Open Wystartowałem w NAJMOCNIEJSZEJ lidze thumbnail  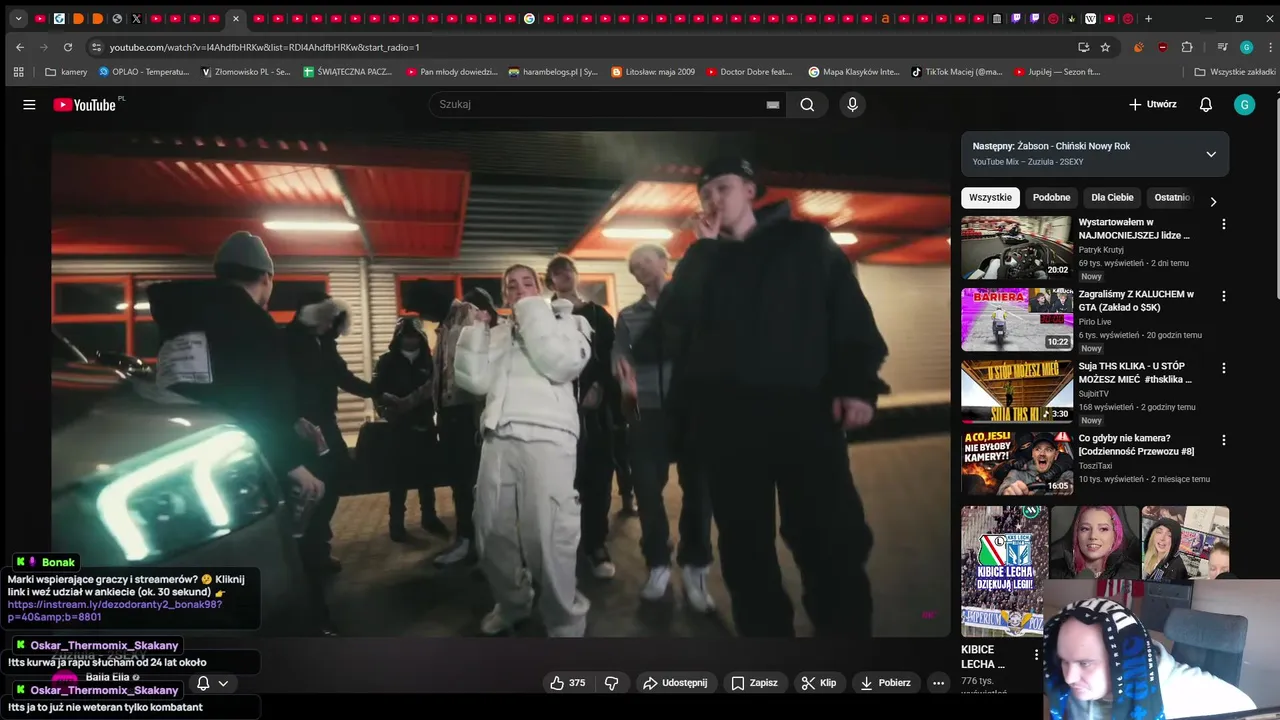click(x=1017, y=247)
